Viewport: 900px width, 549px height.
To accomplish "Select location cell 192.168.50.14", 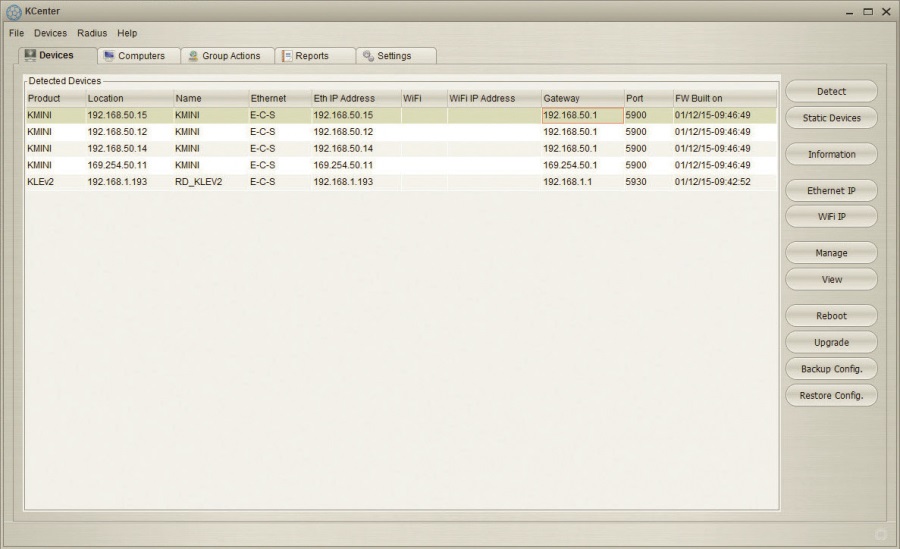I will coord(130,148).
